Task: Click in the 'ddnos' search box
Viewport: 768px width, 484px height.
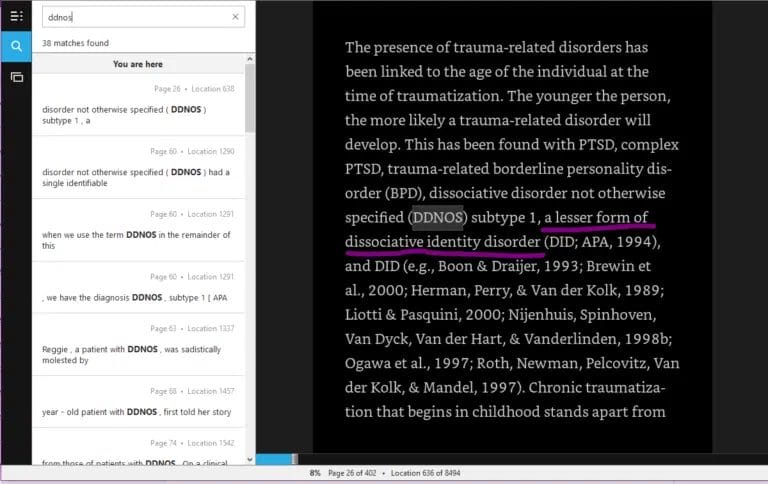Action: [135, 17]
